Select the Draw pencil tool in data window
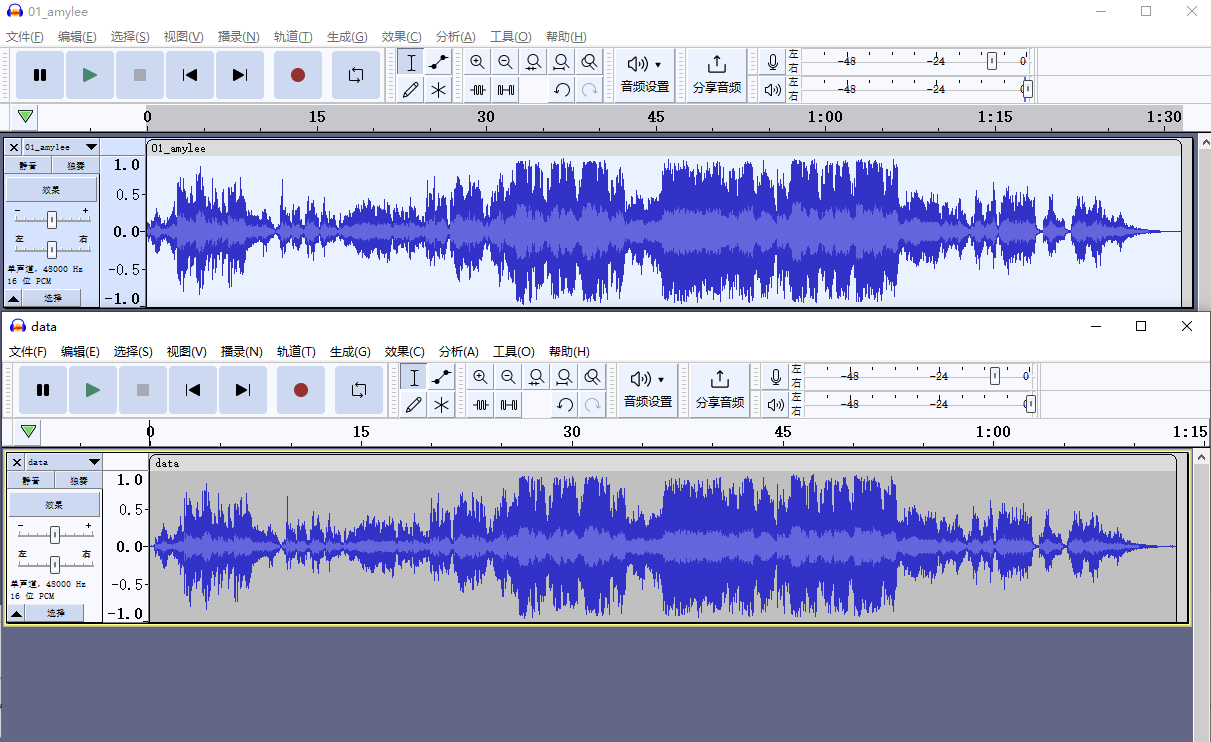1211x742 pixels. (414, 404)
